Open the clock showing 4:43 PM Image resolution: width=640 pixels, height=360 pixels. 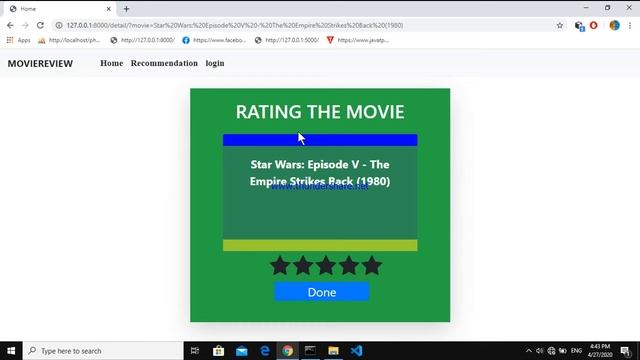(x=600, y=351)
